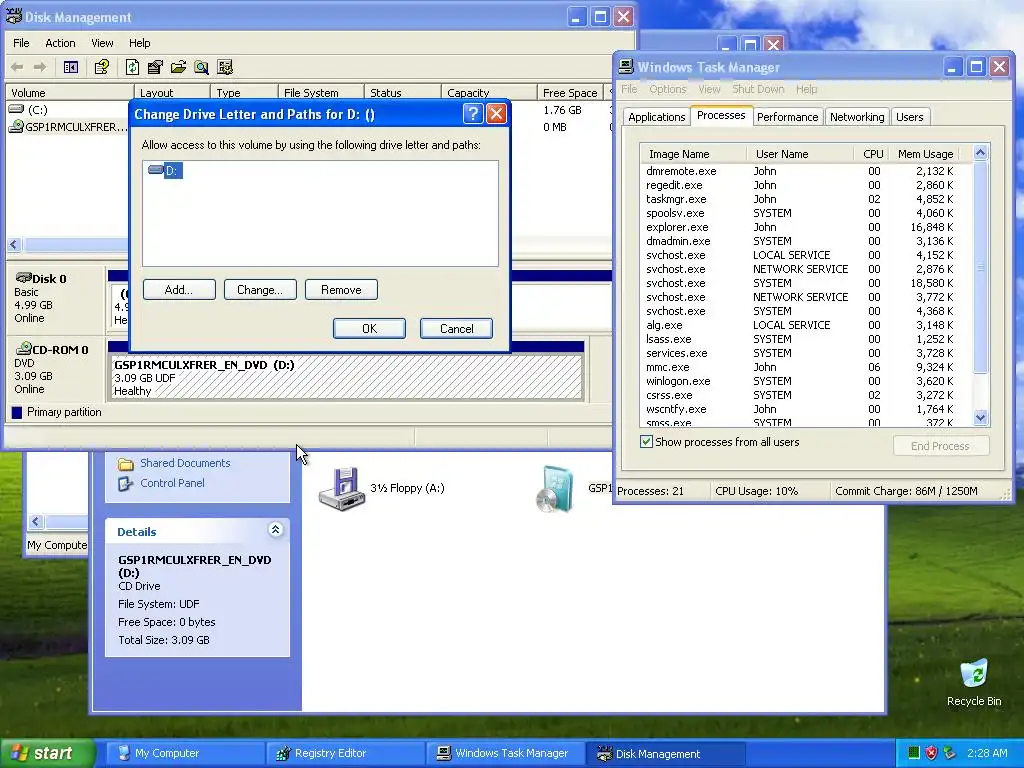The height and width of the screenshot is (768, 1024).
Task: Click left scroll arrow in the Disk Management volume list
Action: 14,245
